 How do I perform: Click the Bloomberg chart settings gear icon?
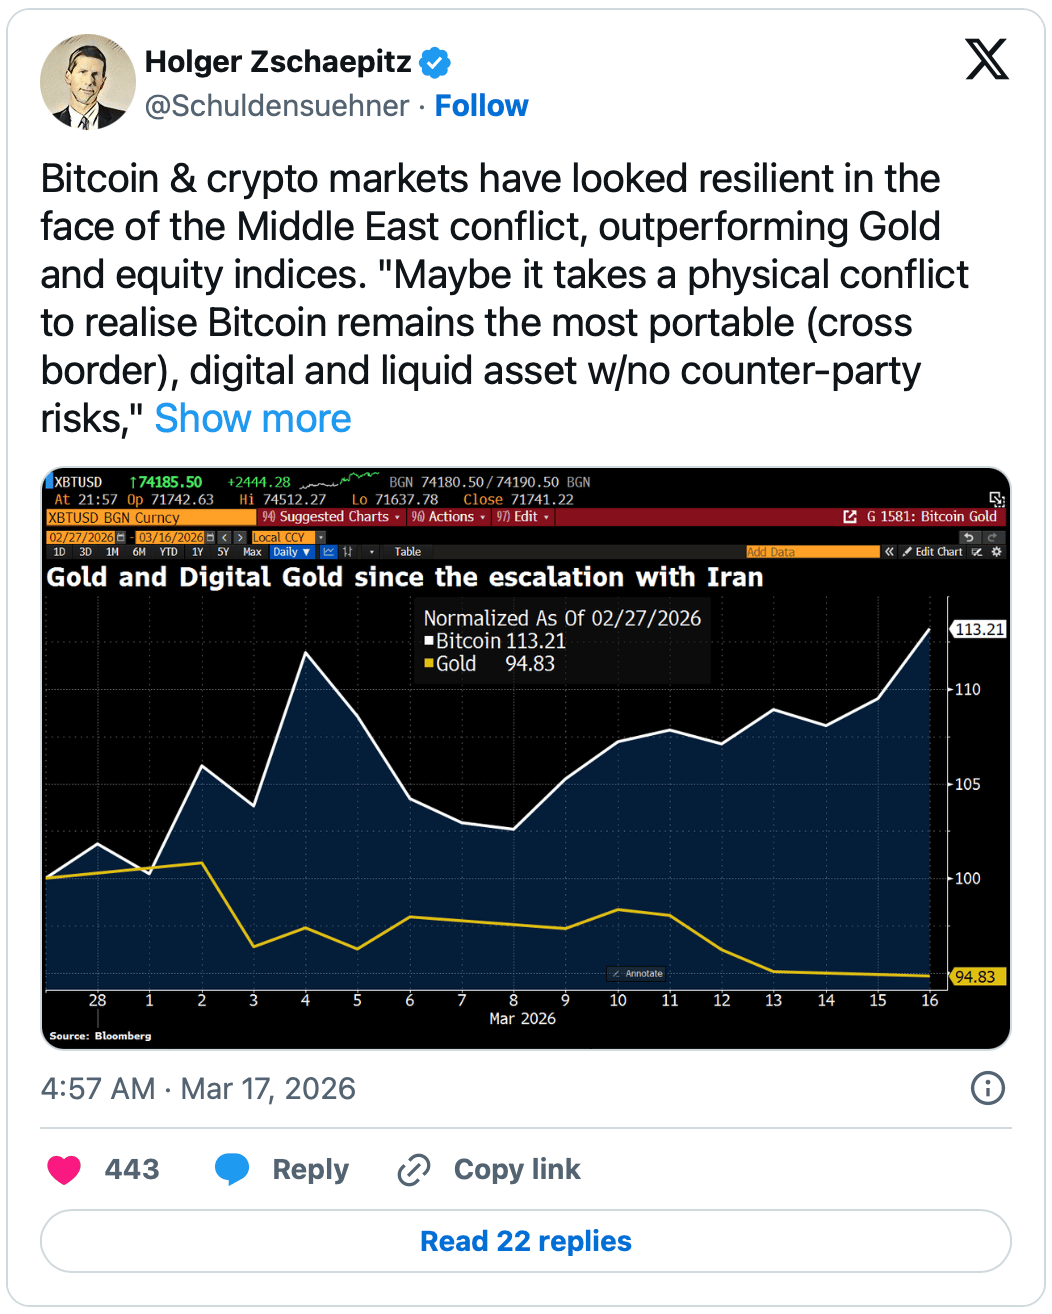[996, 552]
